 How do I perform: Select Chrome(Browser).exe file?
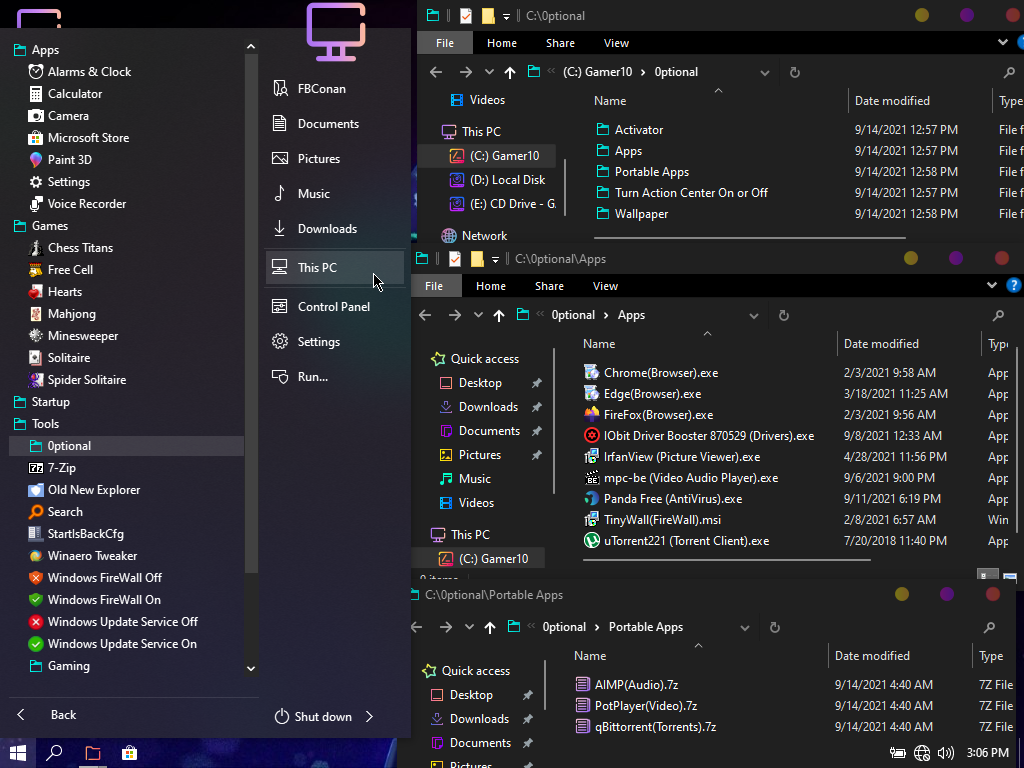coord(661,373)
